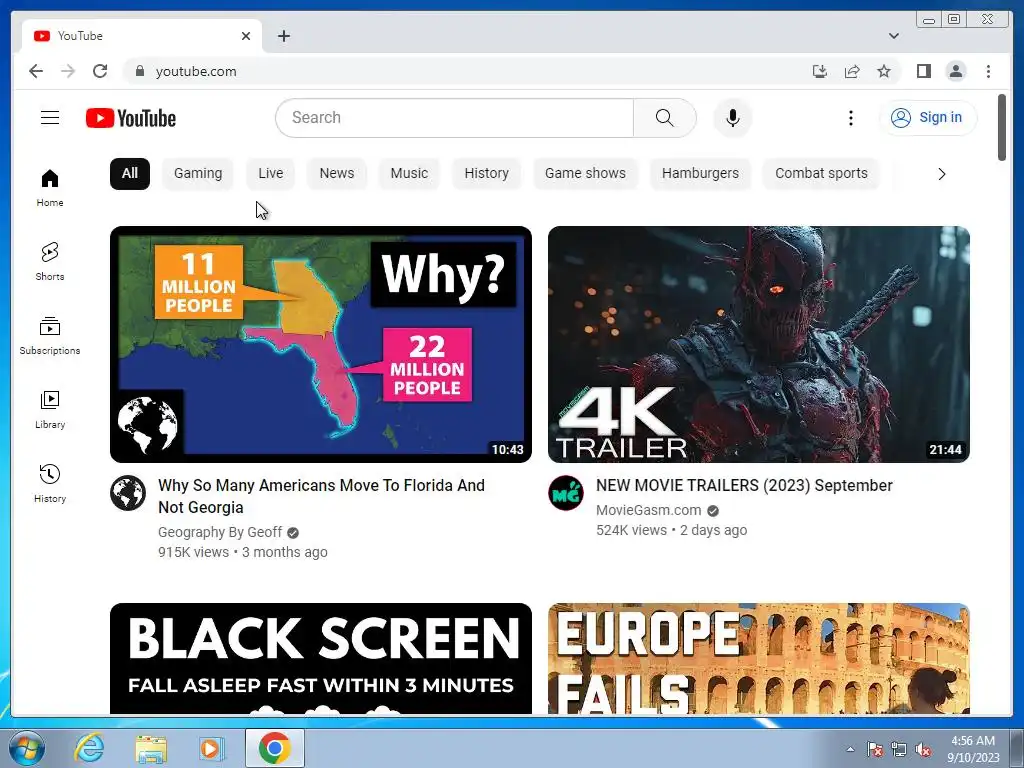Reload the page
Screen dimensions: 1024x768
tap(100, 71)
